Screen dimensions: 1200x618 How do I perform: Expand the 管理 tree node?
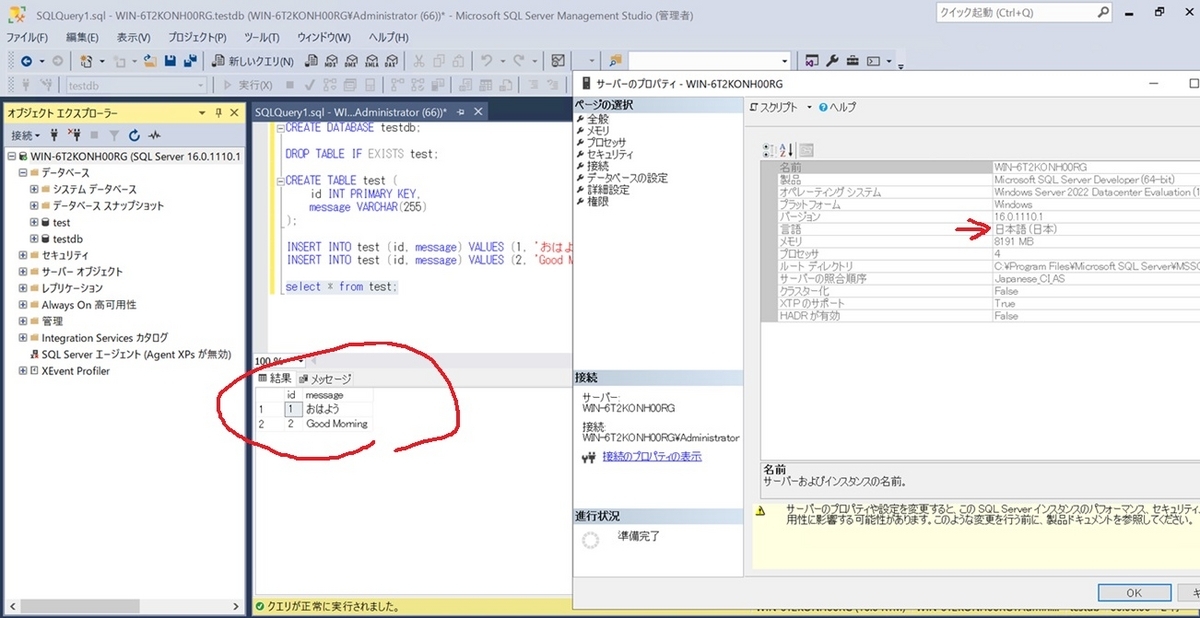coord(22,321)
